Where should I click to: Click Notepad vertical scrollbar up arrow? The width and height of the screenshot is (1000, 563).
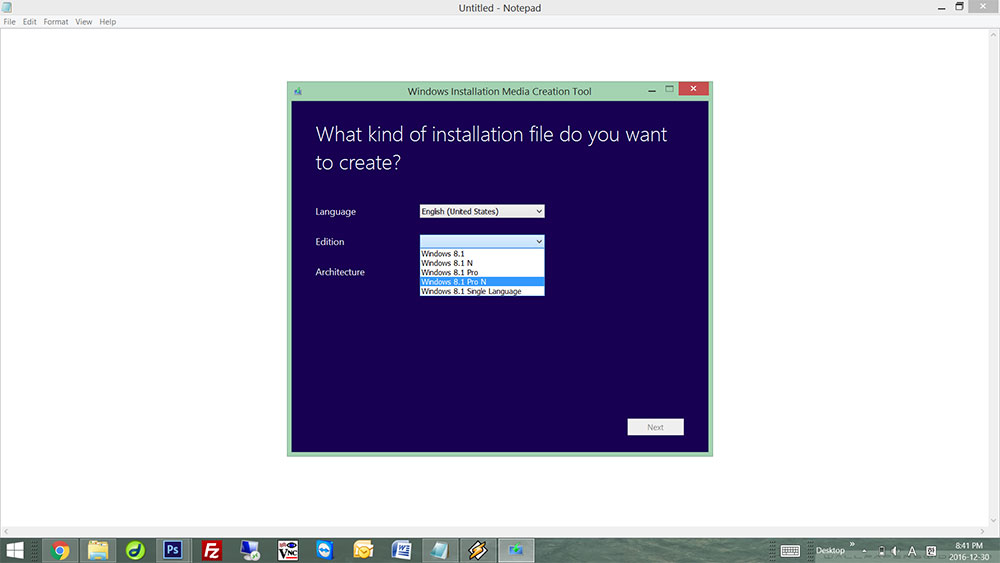pyautogui.click(x=993, y=35)
